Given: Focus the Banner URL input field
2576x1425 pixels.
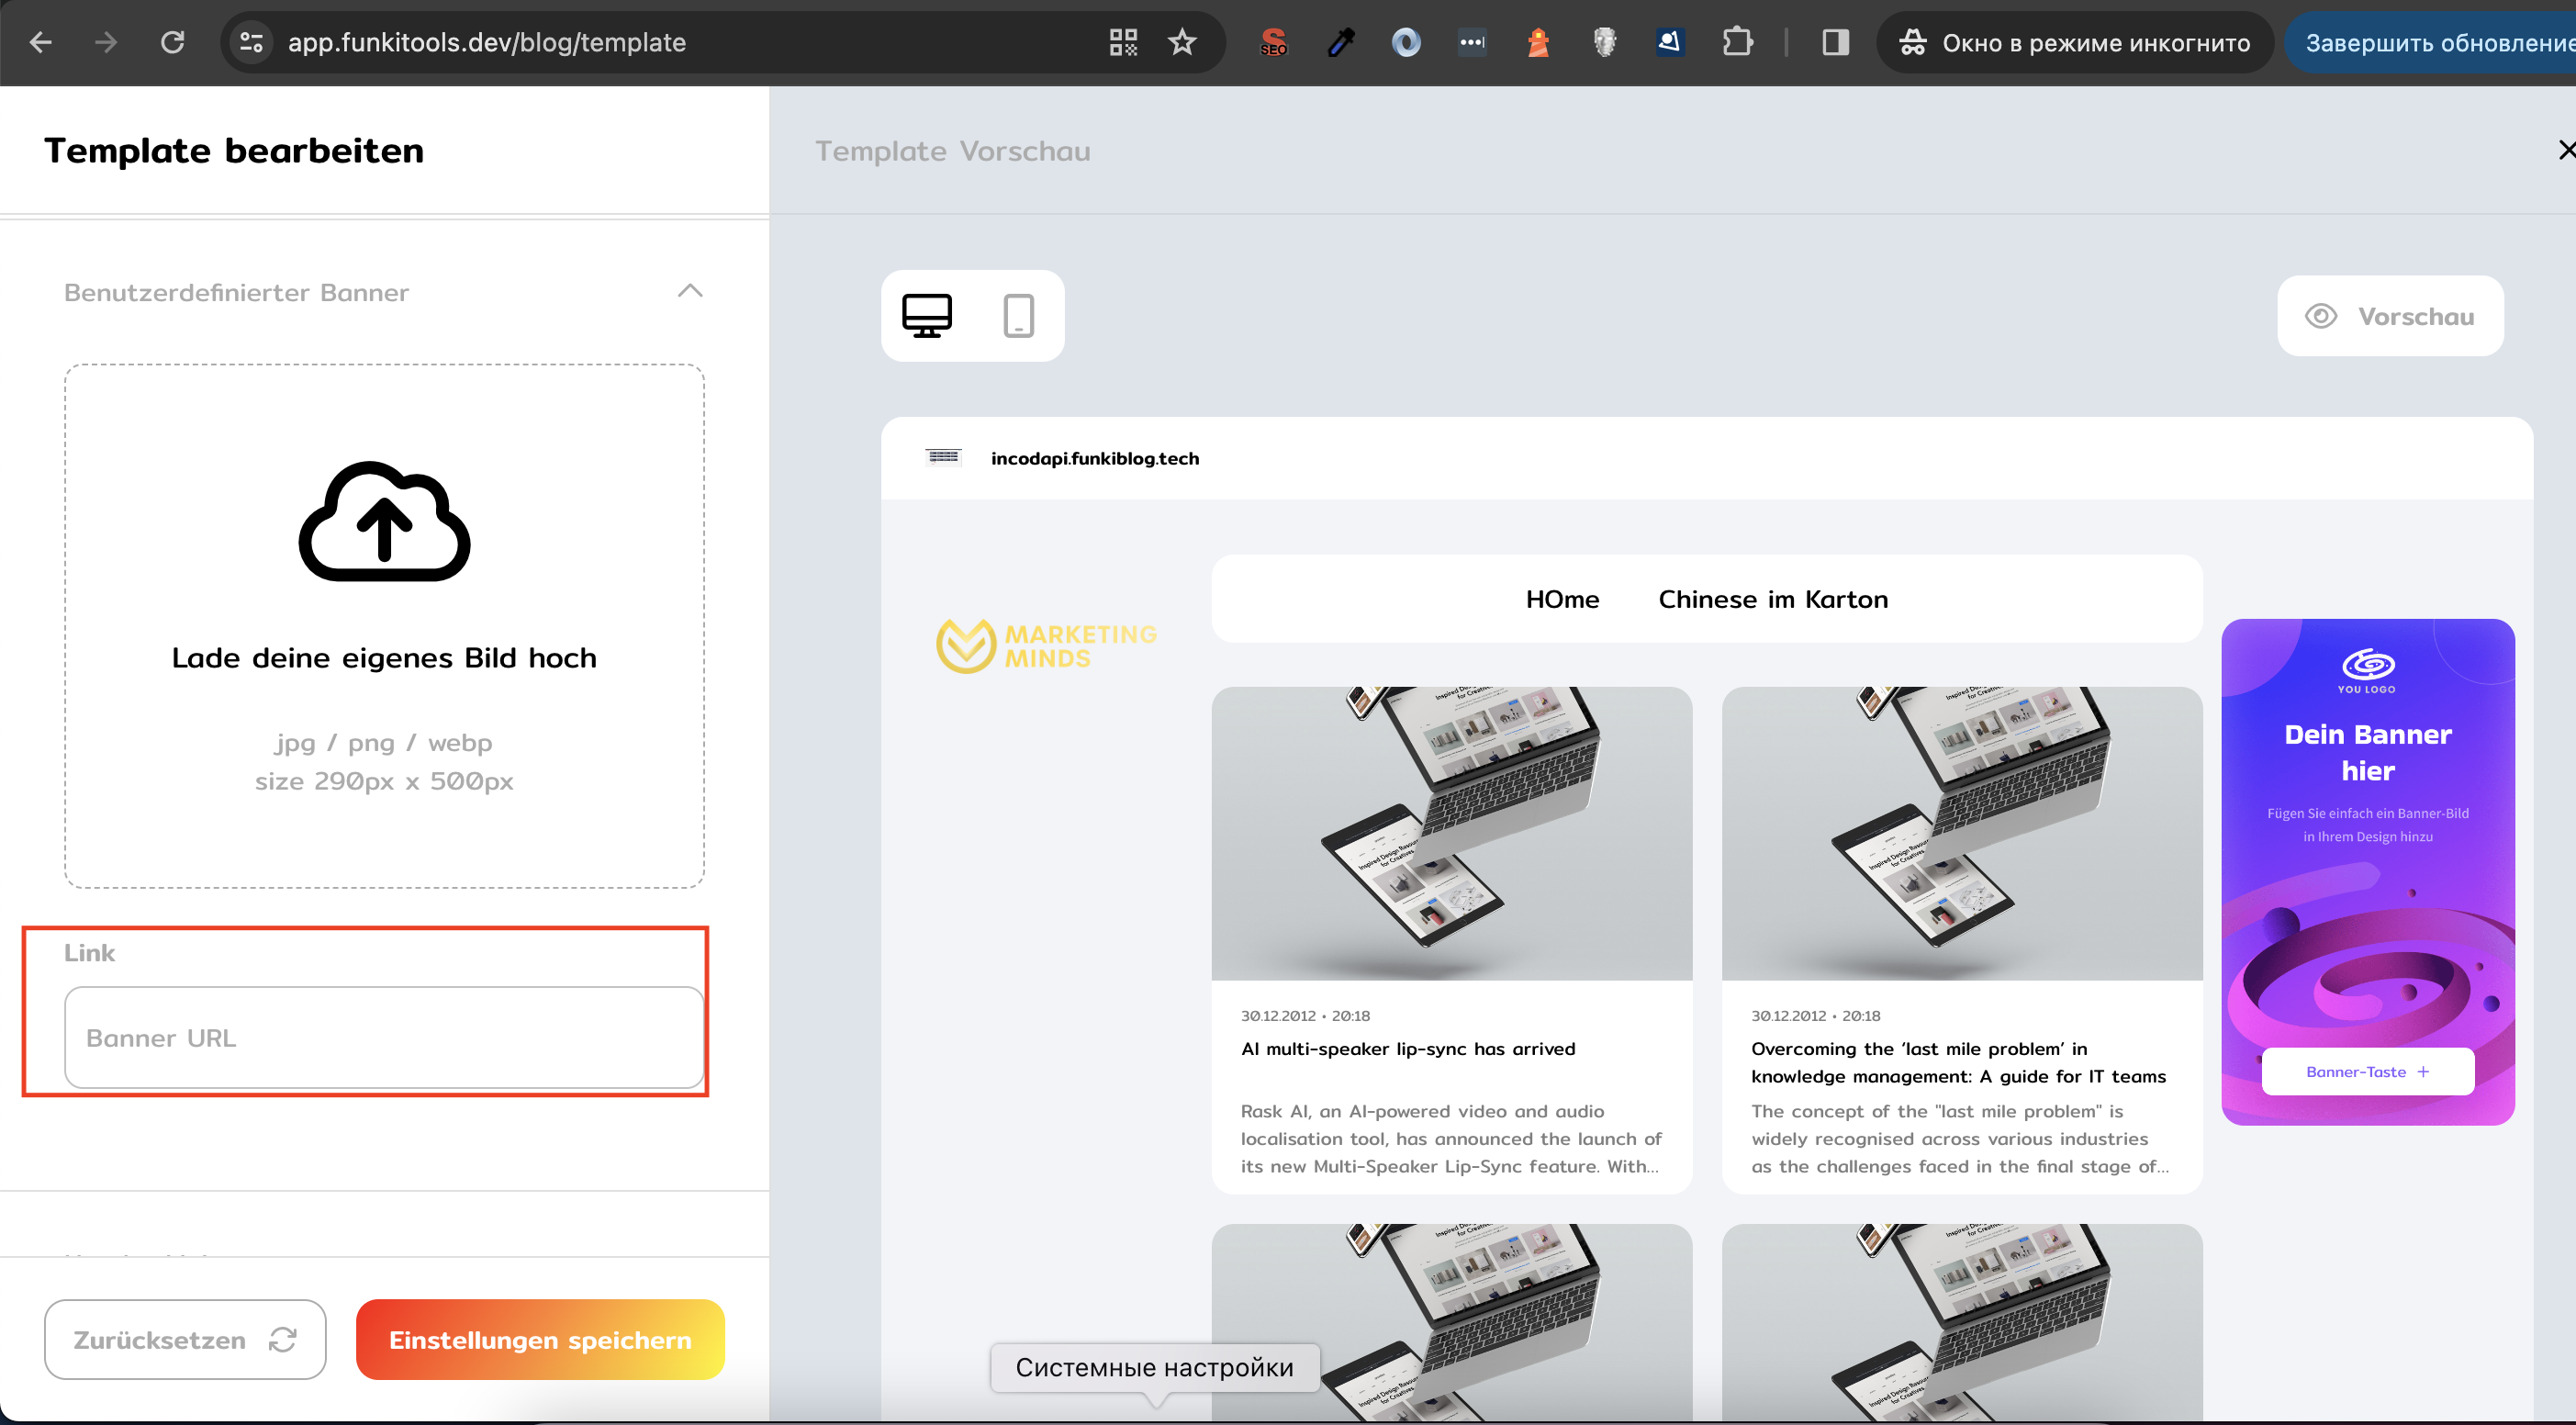Looking at the screenshot, I should click(x=384, y=1037).
